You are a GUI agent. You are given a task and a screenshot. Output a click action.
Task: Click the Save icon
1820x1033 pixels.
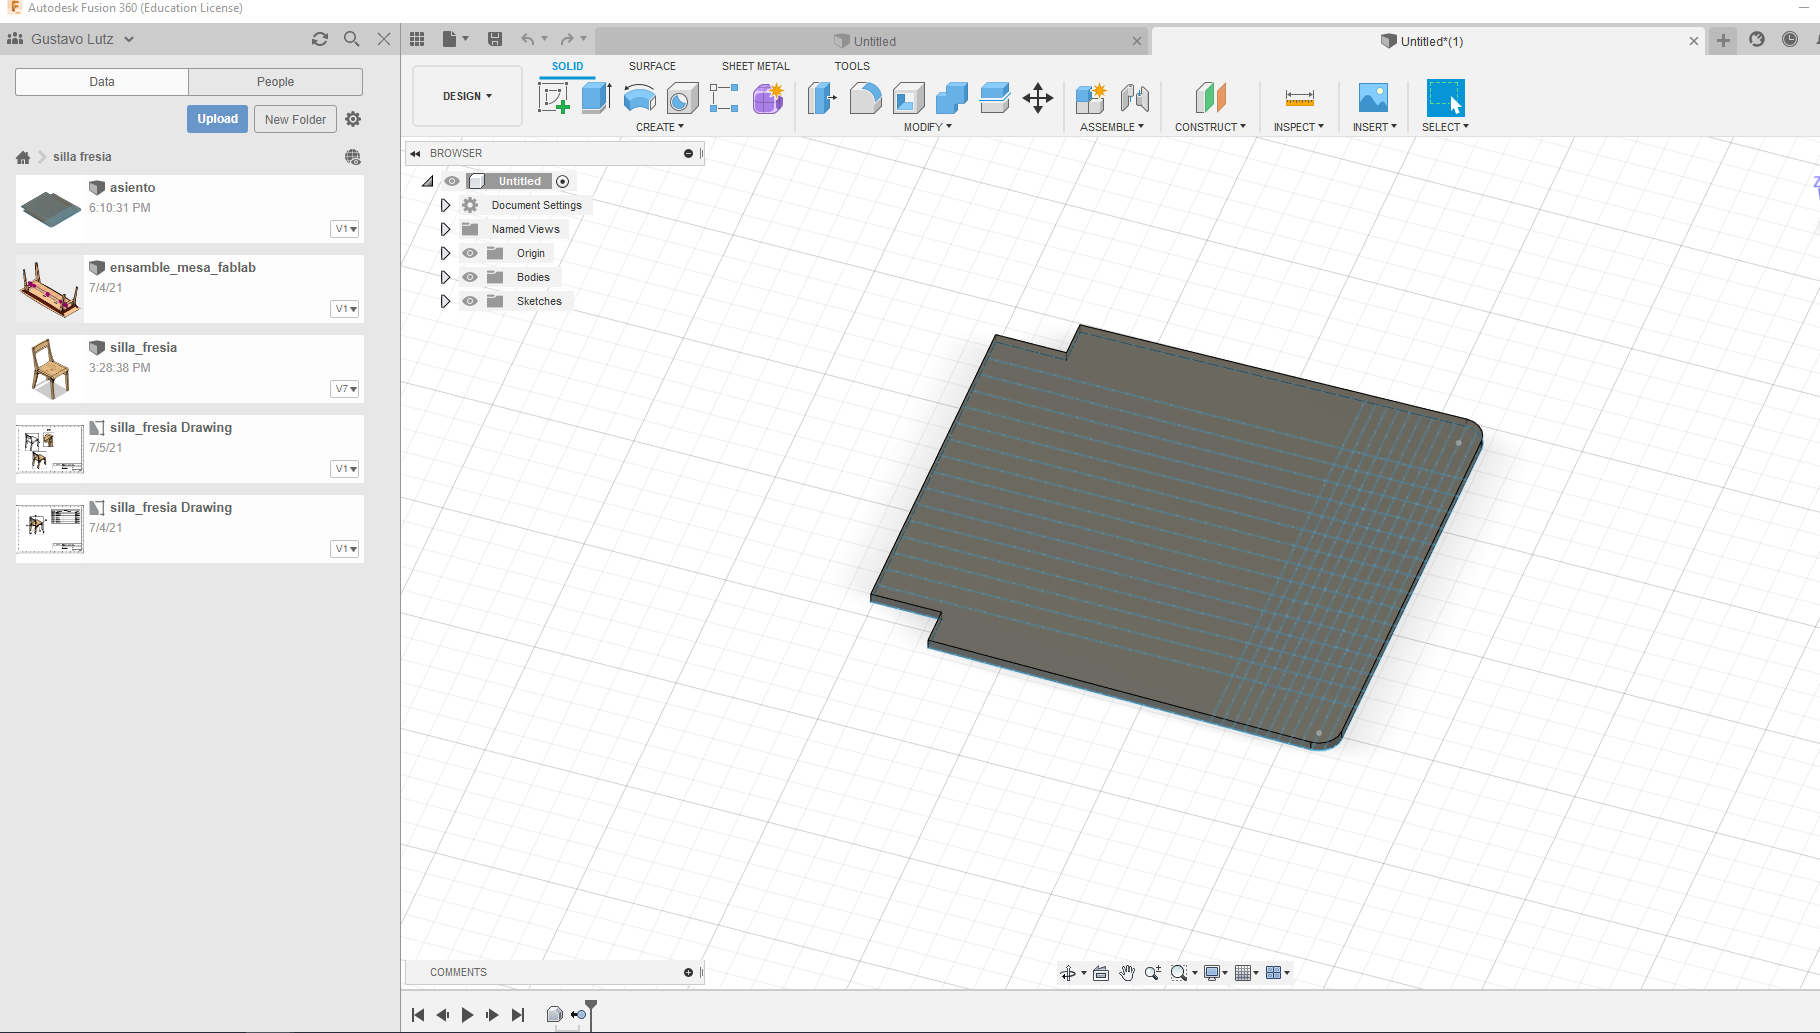click(495, 39)
